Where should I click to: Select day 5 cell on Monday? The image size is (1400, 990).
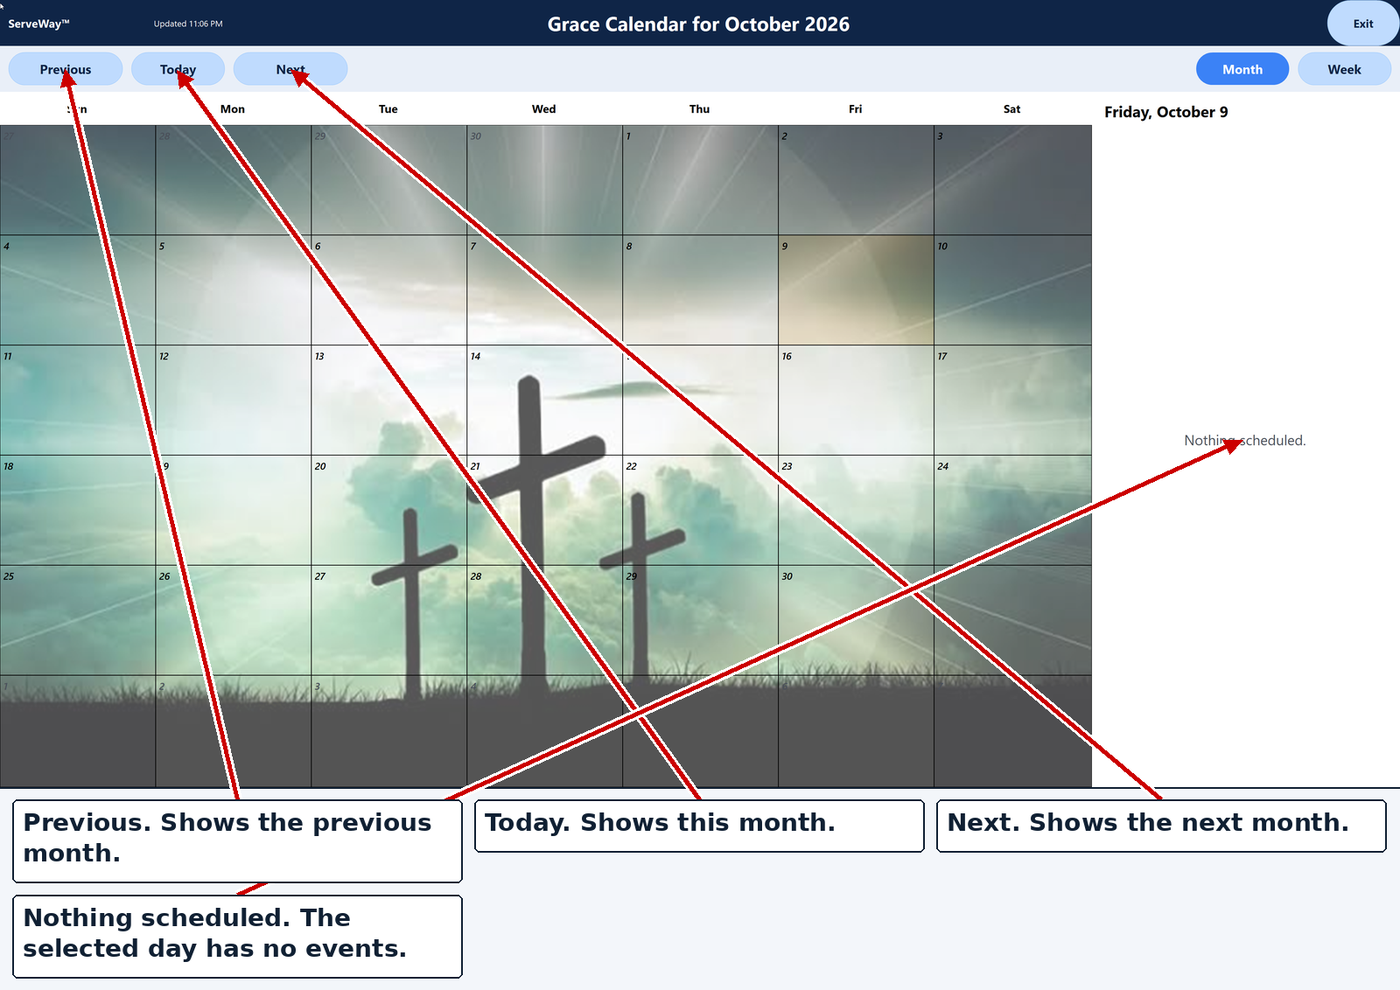click(x=233, y=290)
